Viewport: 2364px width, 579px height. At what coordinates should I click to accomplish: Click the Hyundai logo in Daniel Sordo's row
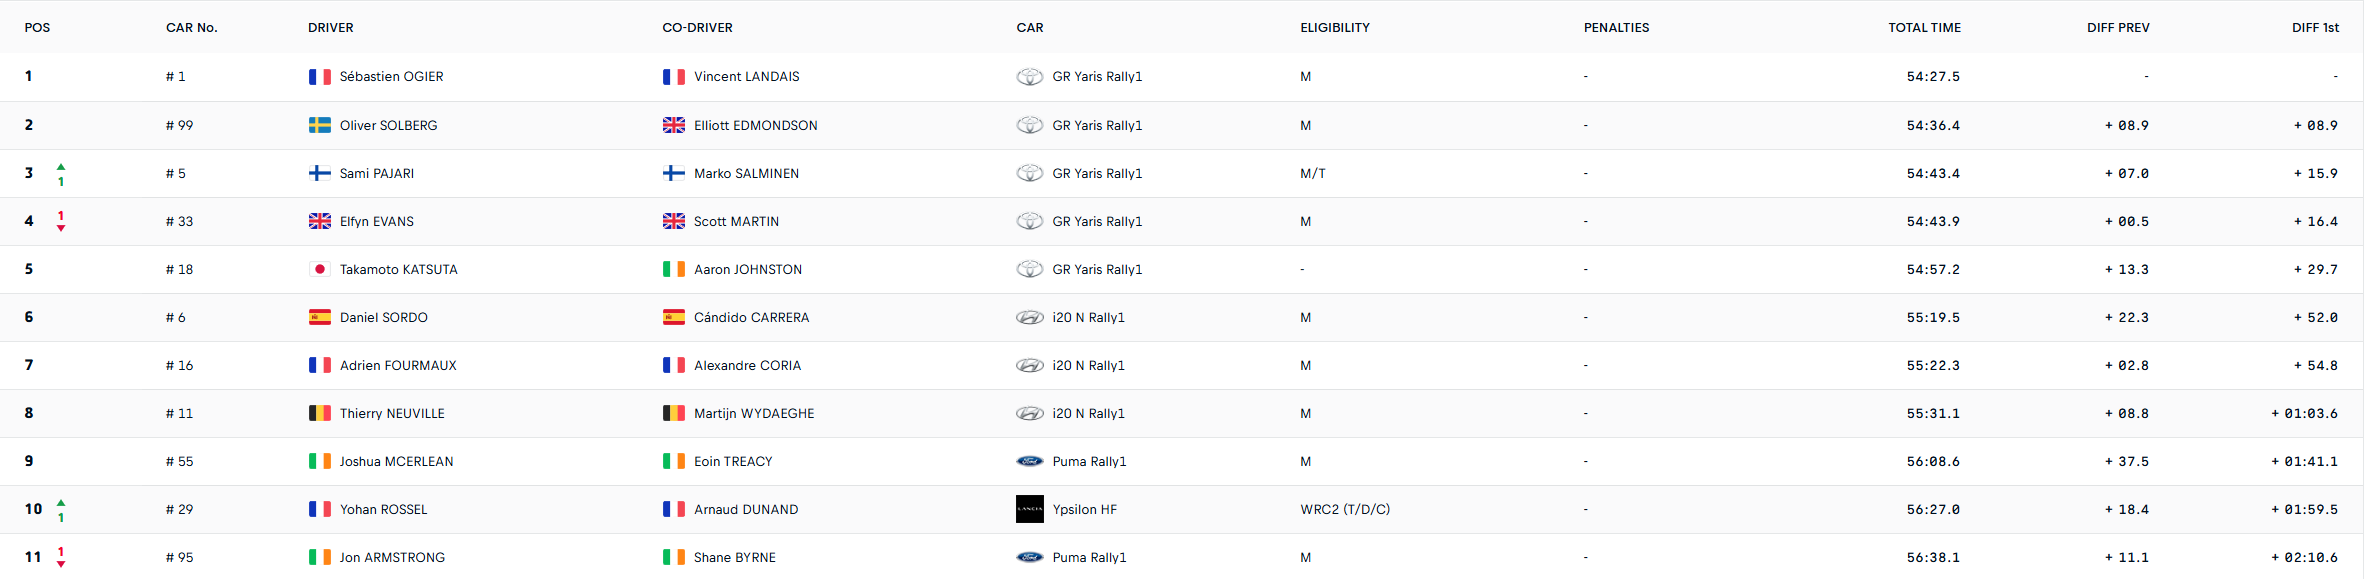point(1029,318)
